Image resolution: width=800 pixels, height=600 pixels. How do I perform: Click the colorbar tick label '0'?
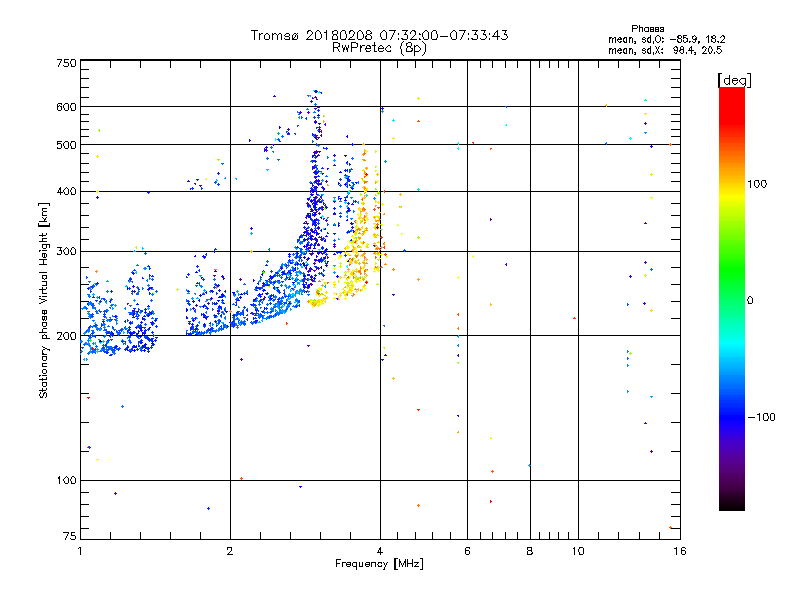coord(750,301)
